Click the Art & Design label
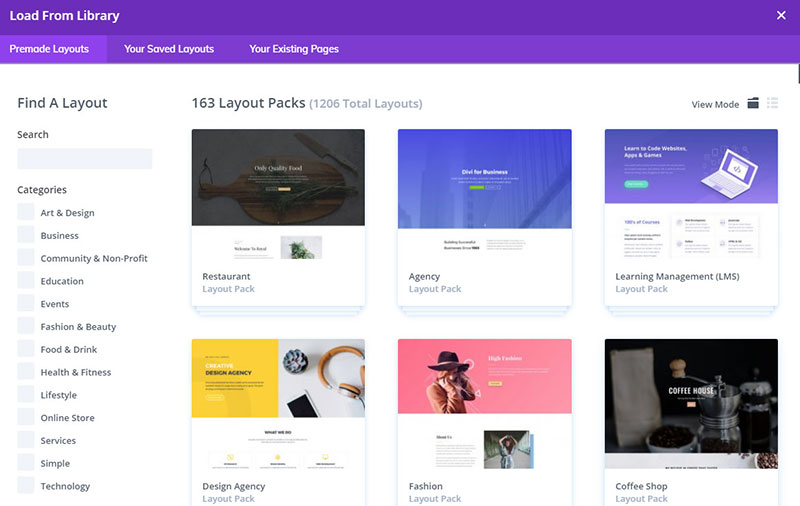800x506 pixels. [67, 213]
